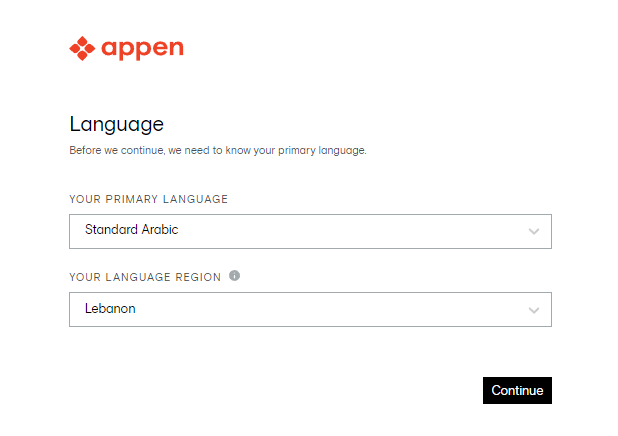Image resolution: width=618 pixels, height=436 pixels.
Task: Expand the chevron arrow in Lebanon field
Action: pos(534,310)
